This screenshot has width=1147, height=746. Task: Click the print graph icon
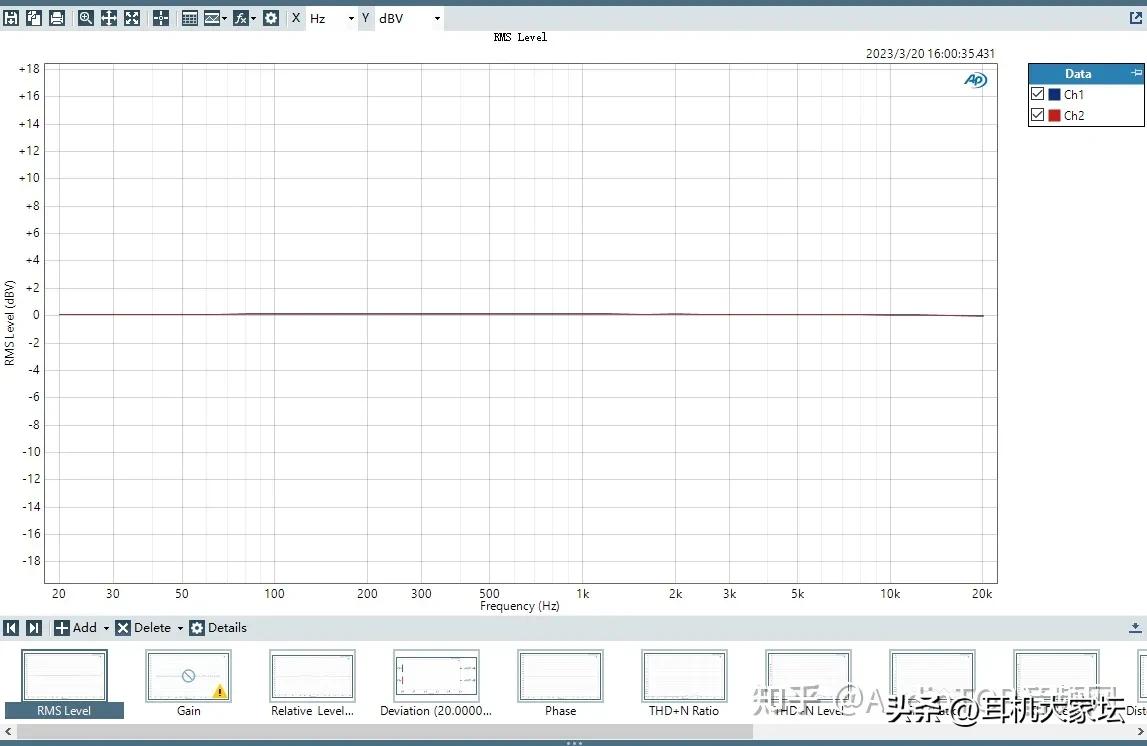(x=57, y=18)
